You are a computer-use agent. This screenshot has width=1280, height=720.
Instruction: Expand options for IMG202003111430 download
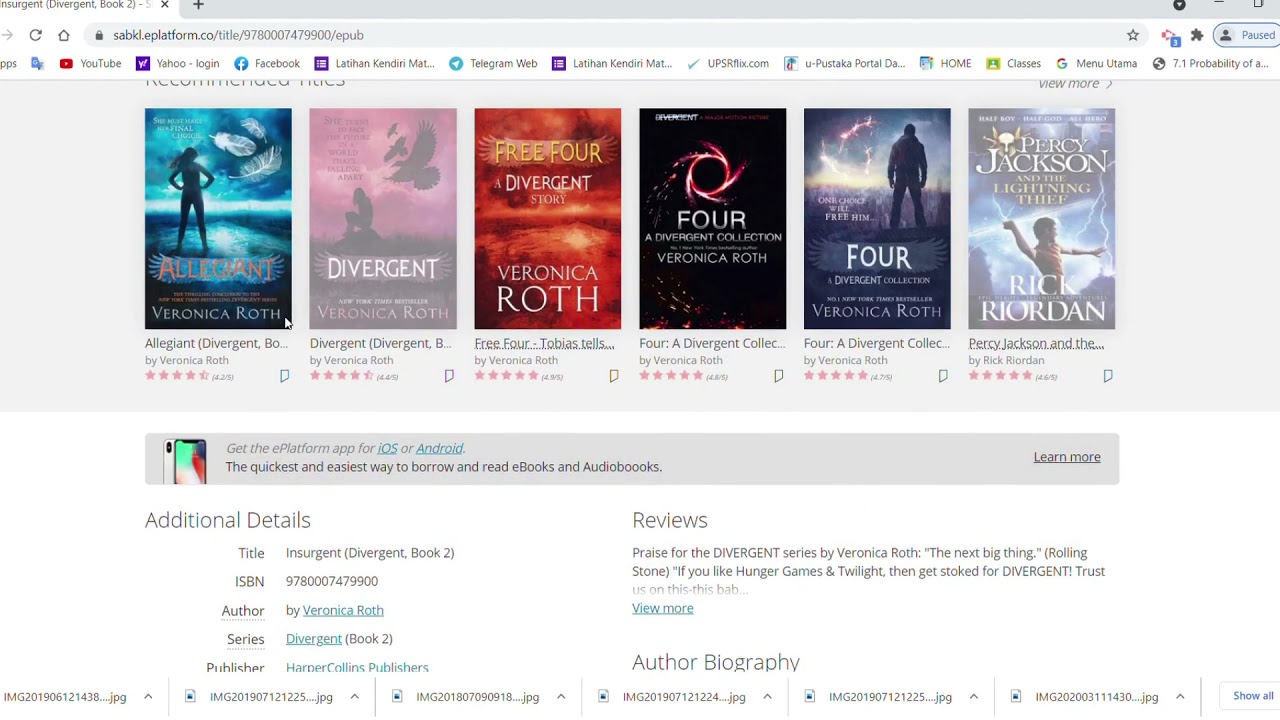pyautogui.click(x=1180, y=697)
